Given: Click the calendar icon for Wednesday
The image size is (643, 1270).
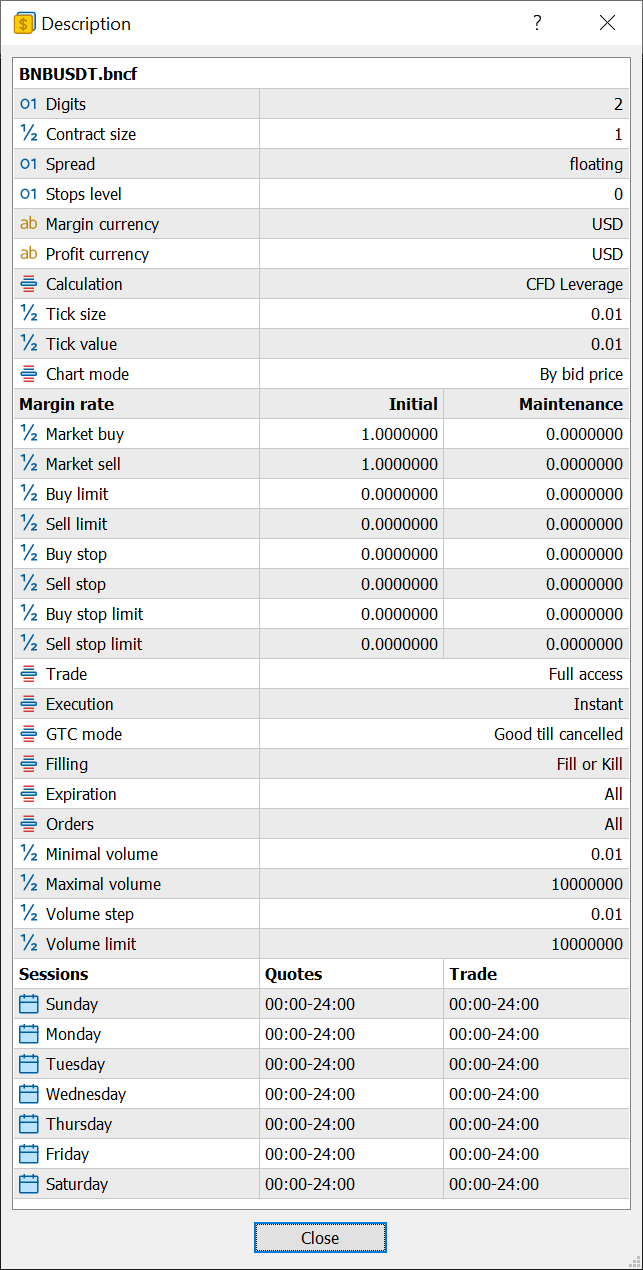Looking at the screenshot, I should point(29,1094).
